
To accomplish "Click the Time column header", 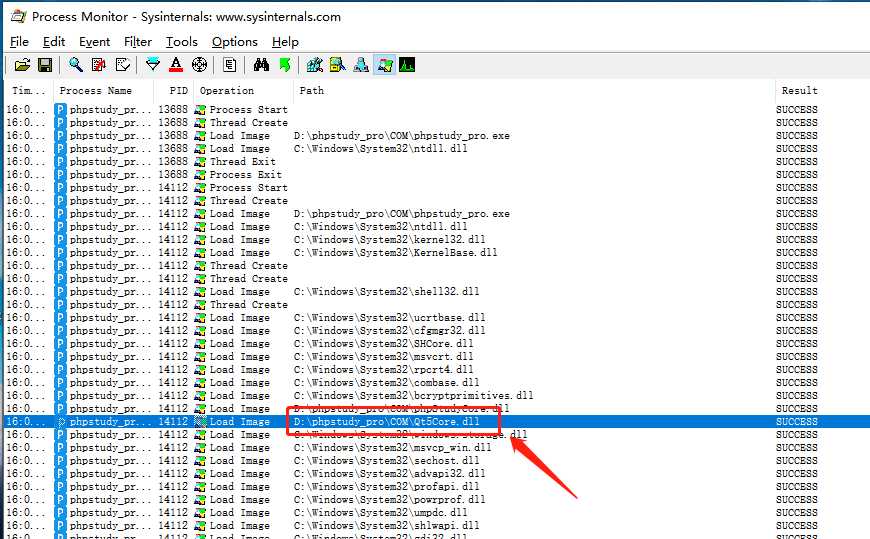I will pyautogui.click(x=28, y=90).
